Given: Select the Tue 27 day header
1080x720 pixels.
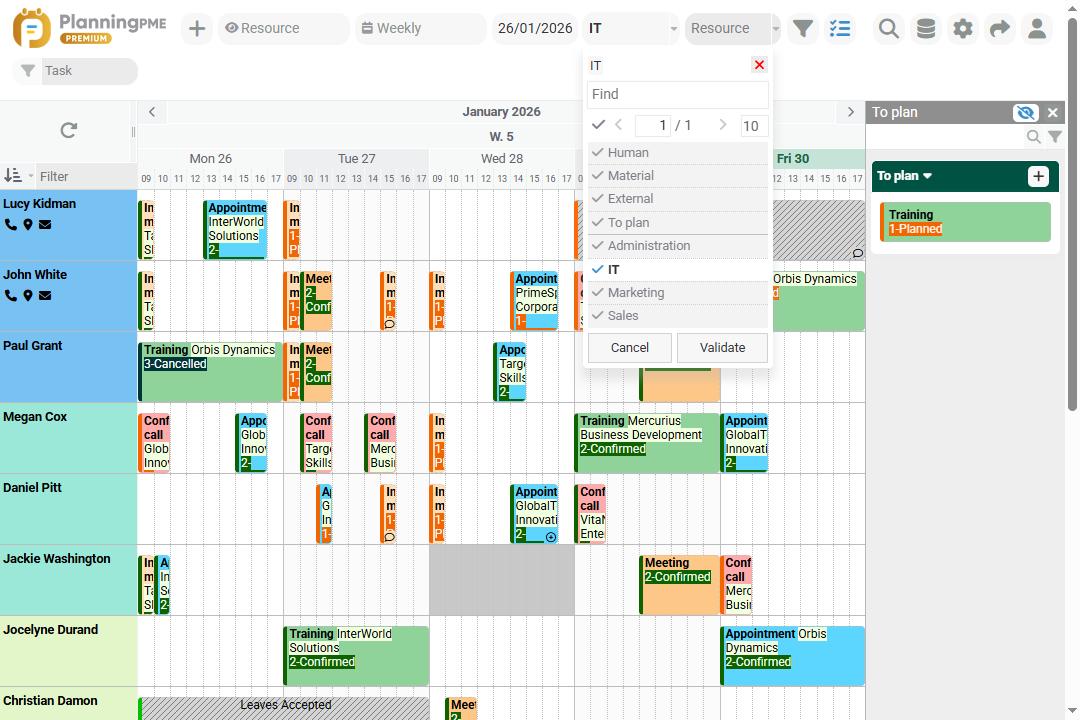Looking at the screenshot, I should tap(357, 158).
